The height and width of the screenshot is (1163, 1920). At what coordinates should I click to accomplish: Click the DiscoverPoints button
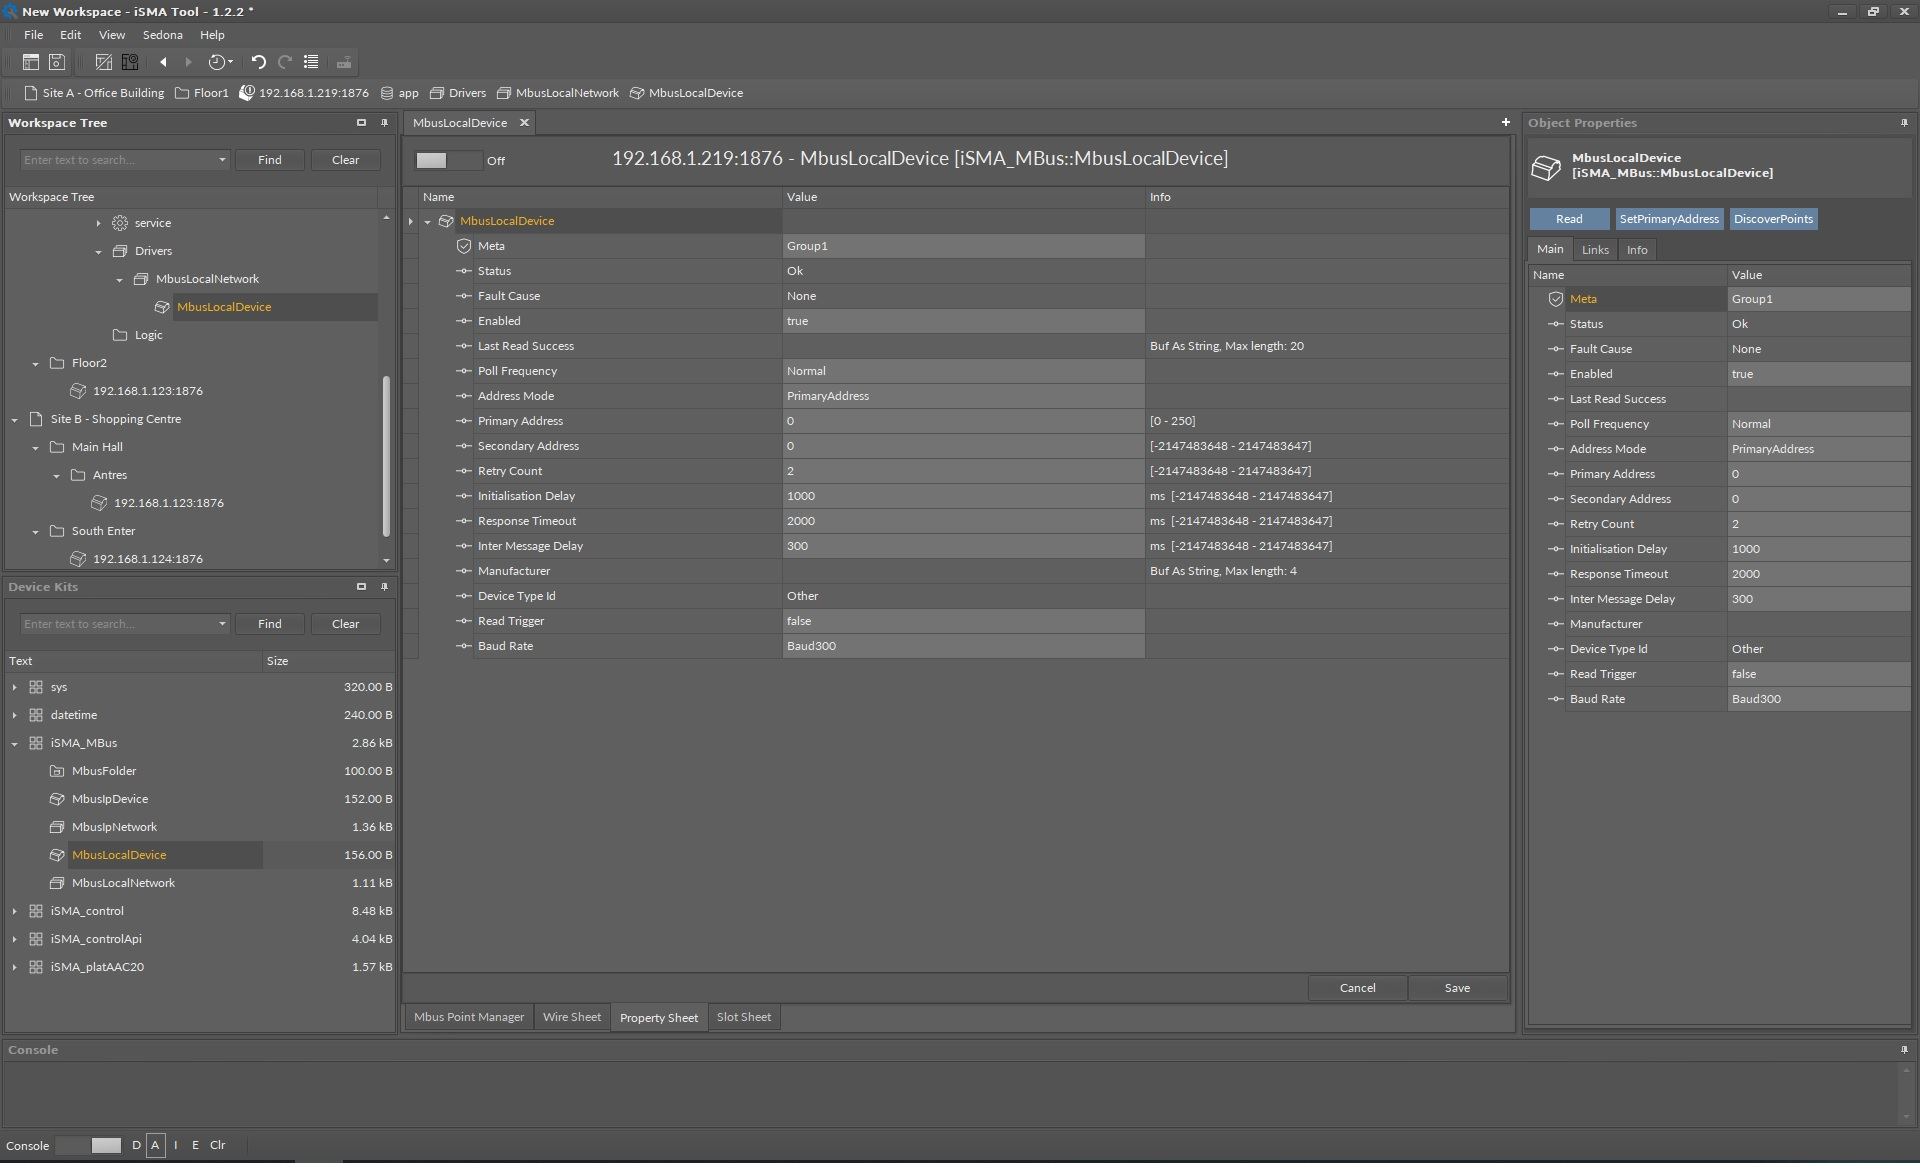1772,219
